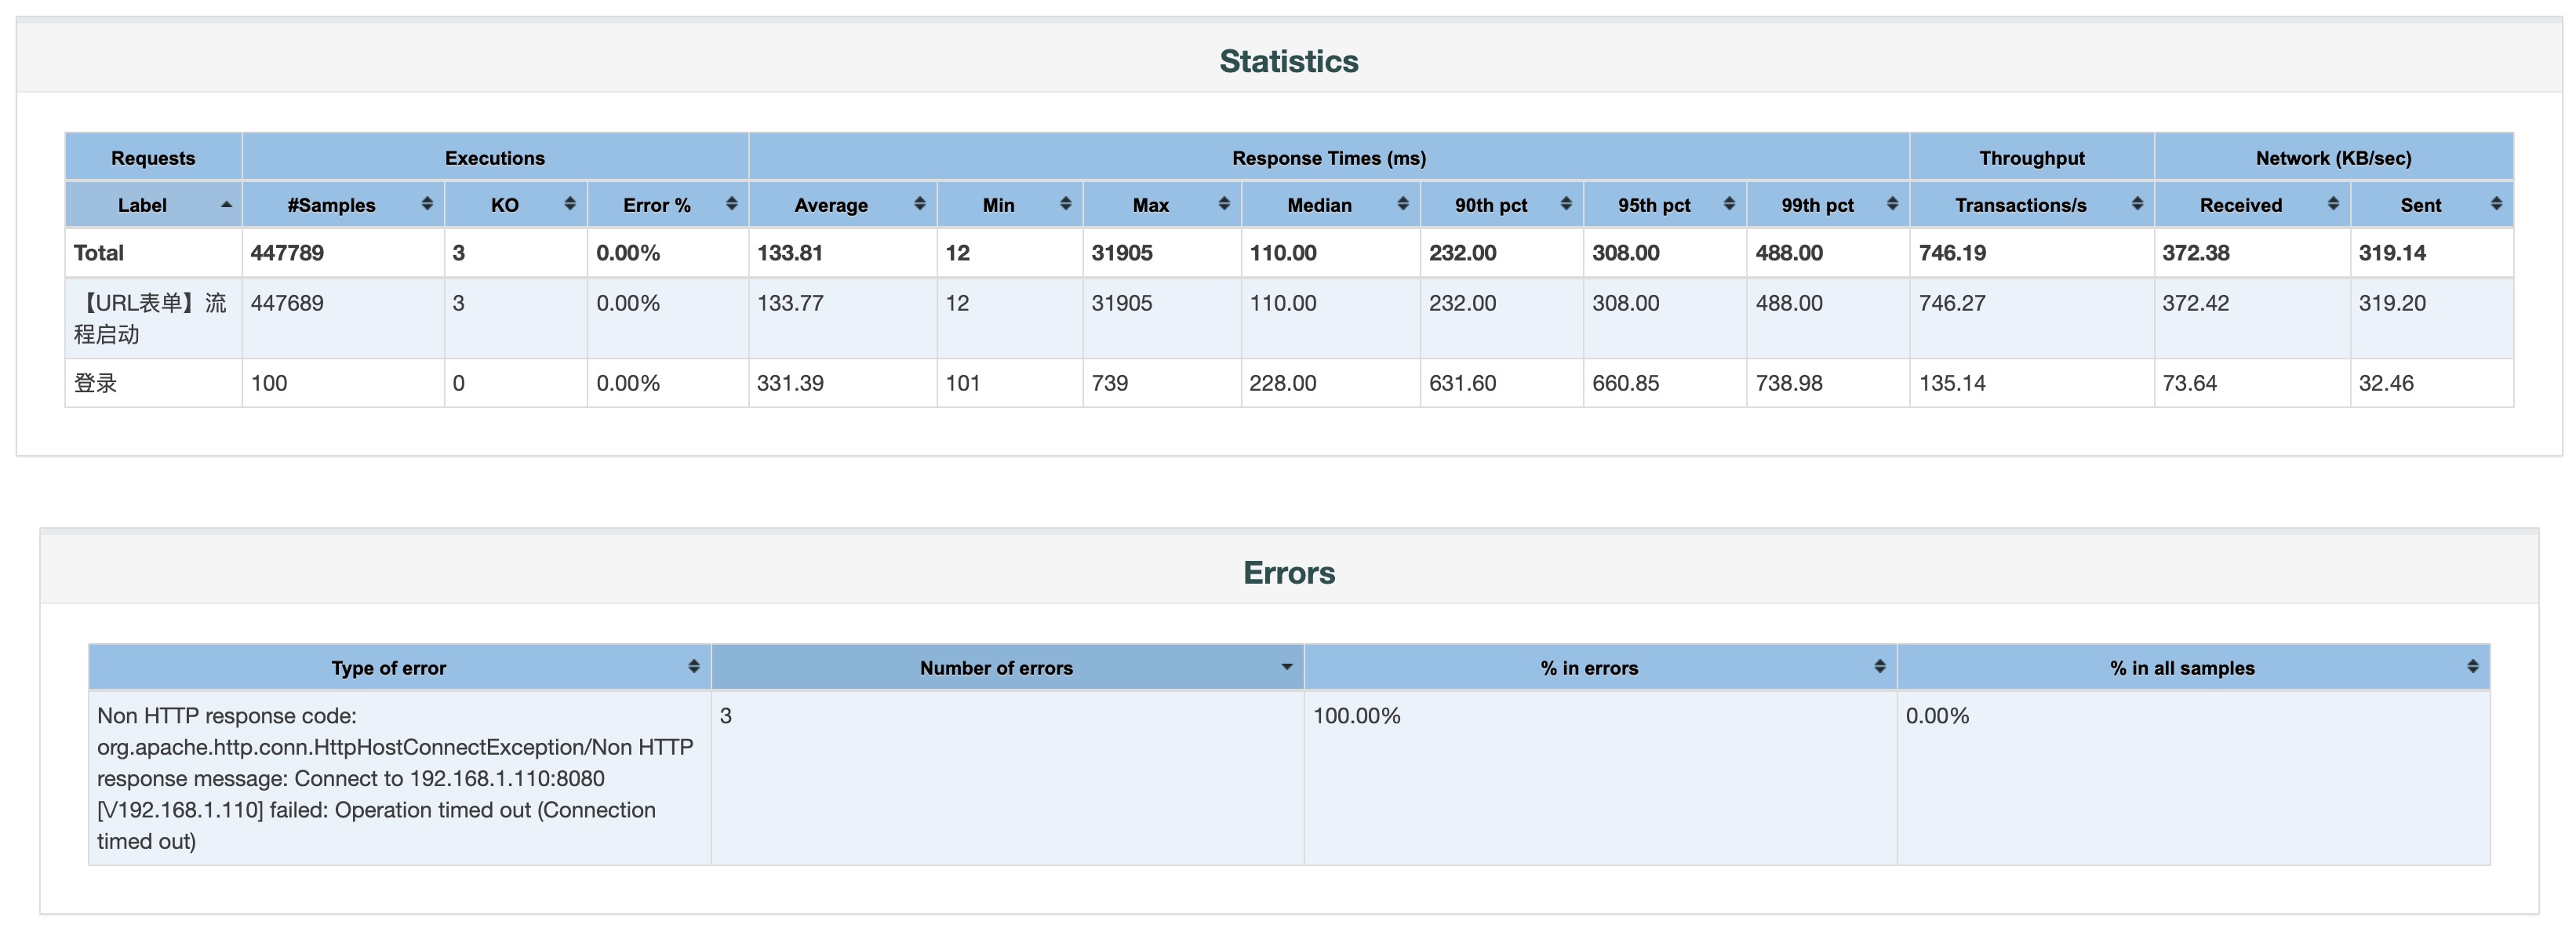Select the Total row label
The image size is (2576, 932).
(98, 253)
